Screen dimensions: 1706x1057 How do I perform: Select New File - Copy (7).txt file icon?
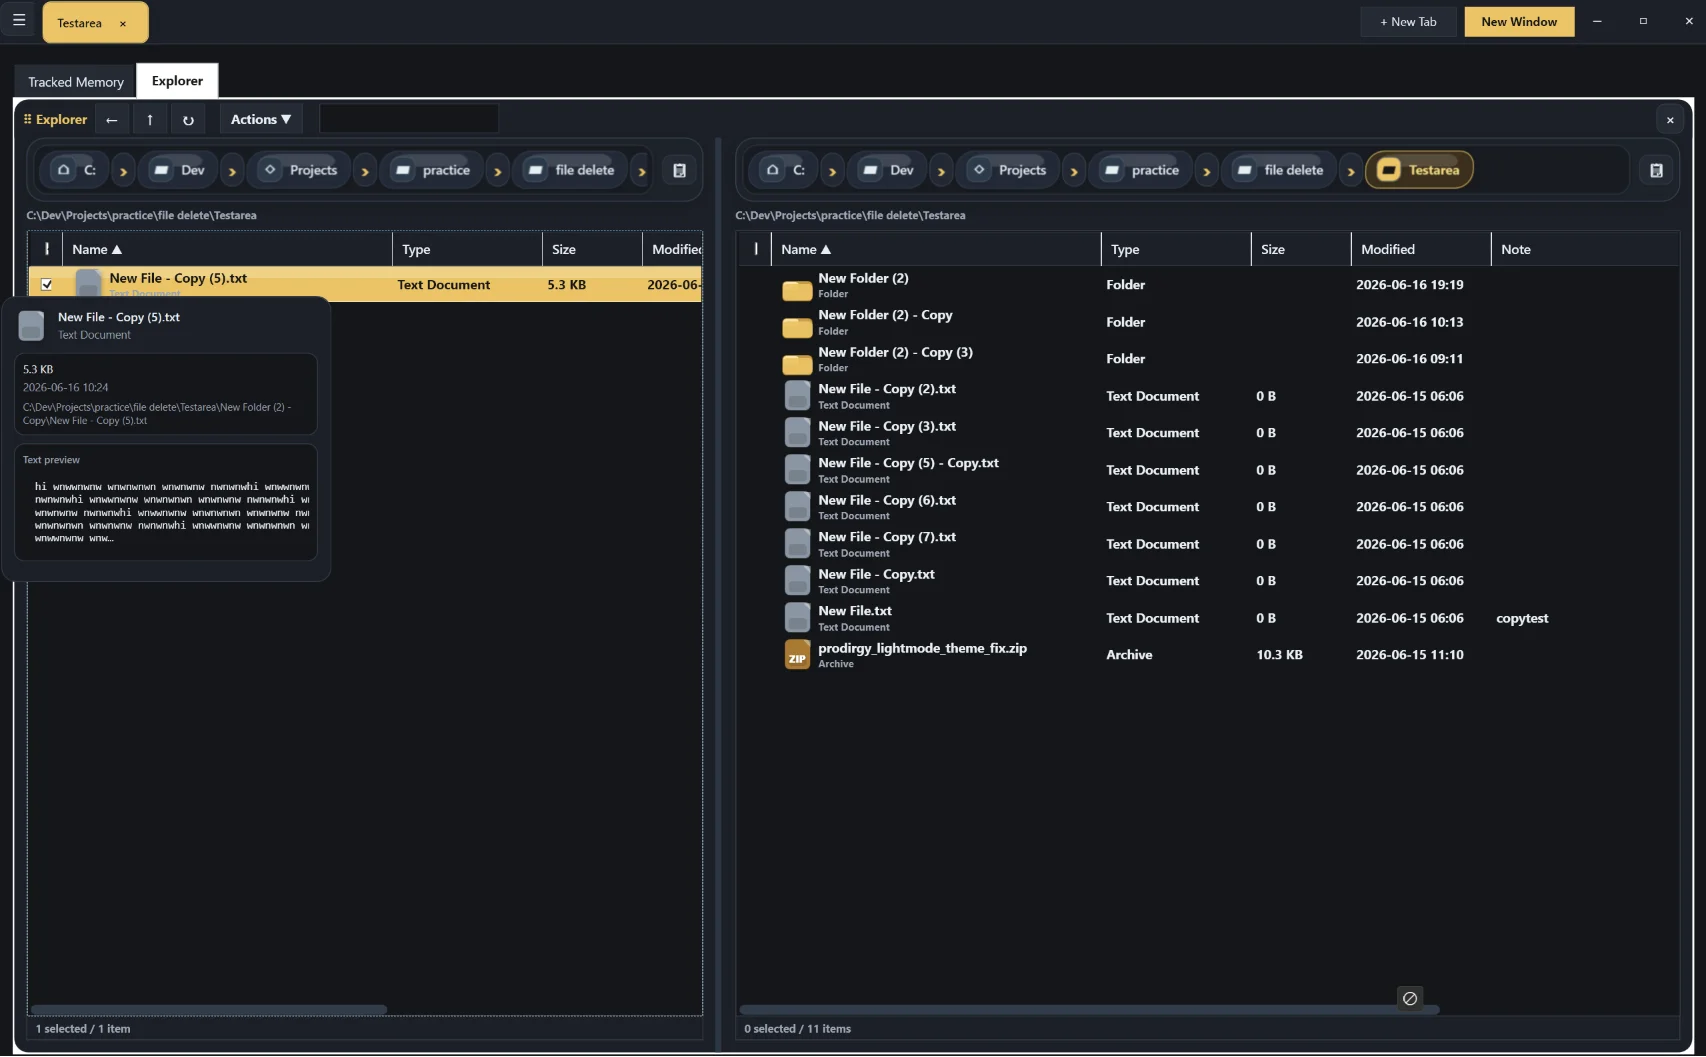[797, 544]
